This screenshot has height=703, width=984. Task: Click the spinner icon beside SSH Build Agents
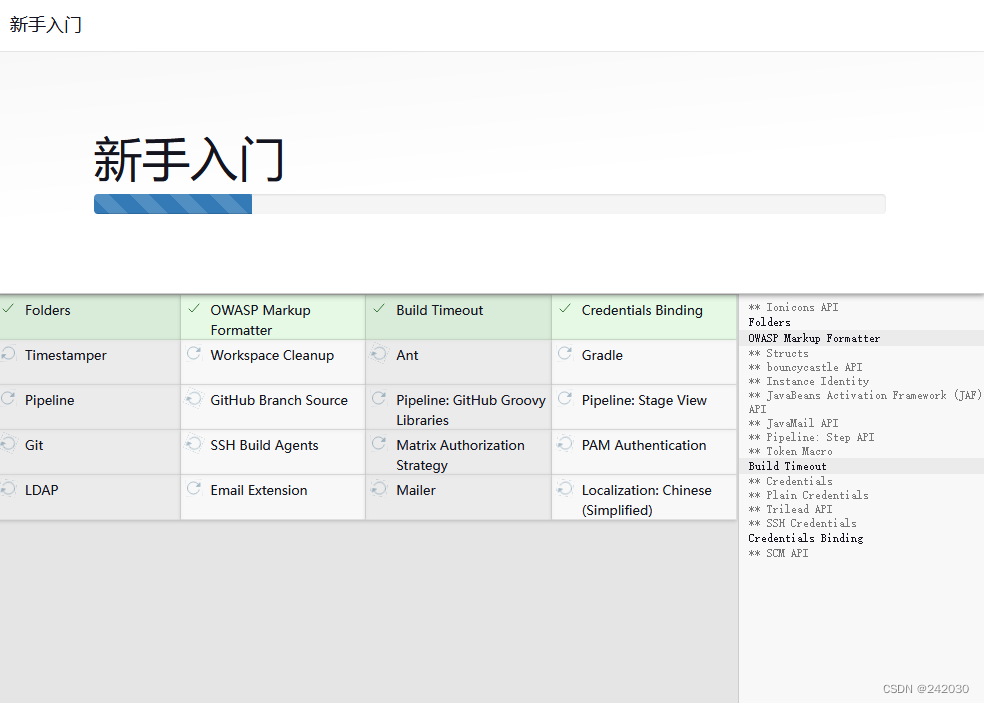[x=194, y=444]
